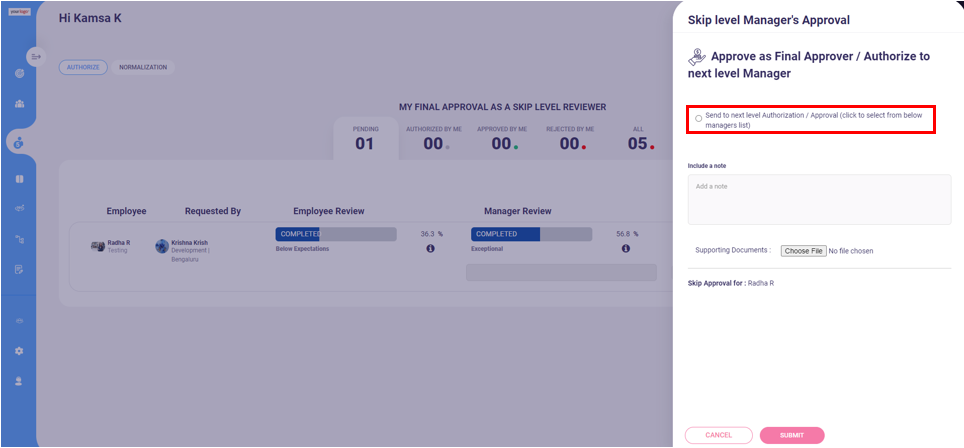This screenshot has height=448, width=964.
Task: Switch to the AUTHORIZE tab
Action: click(x=83, y=68)
